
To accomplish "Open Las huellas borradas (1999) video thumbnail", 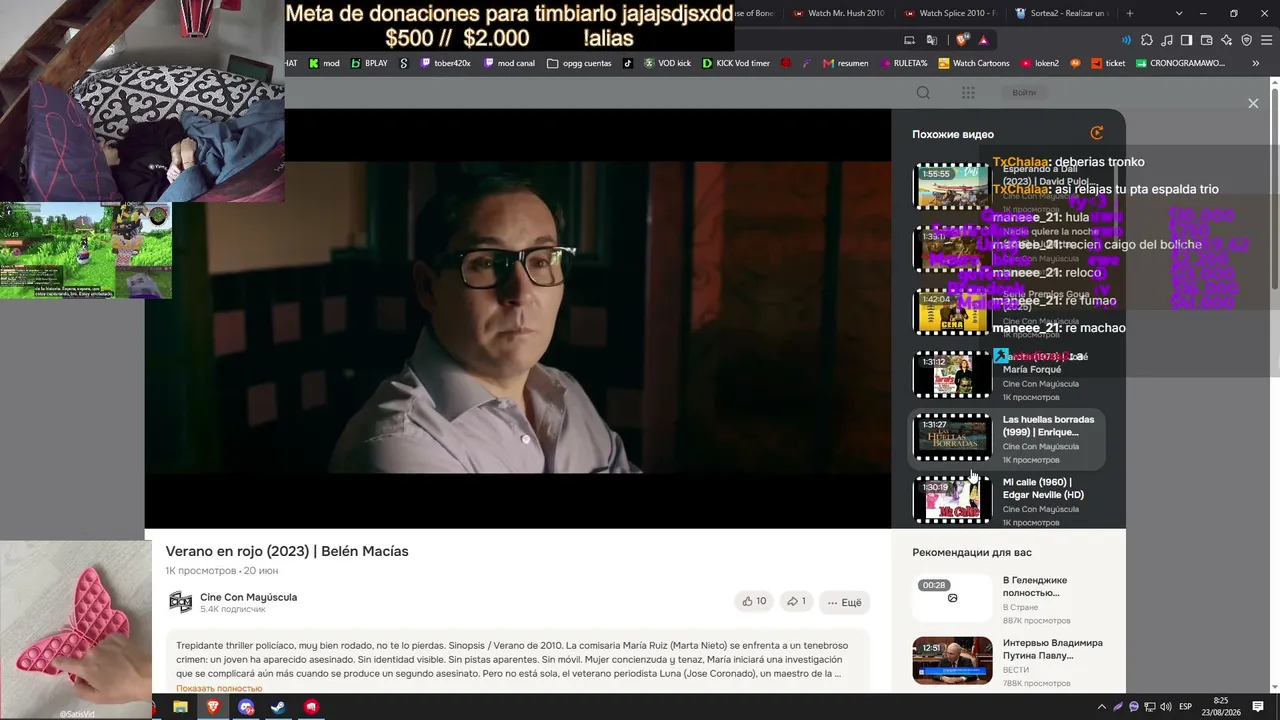I will pyautogui.click(x=952, y=437).
